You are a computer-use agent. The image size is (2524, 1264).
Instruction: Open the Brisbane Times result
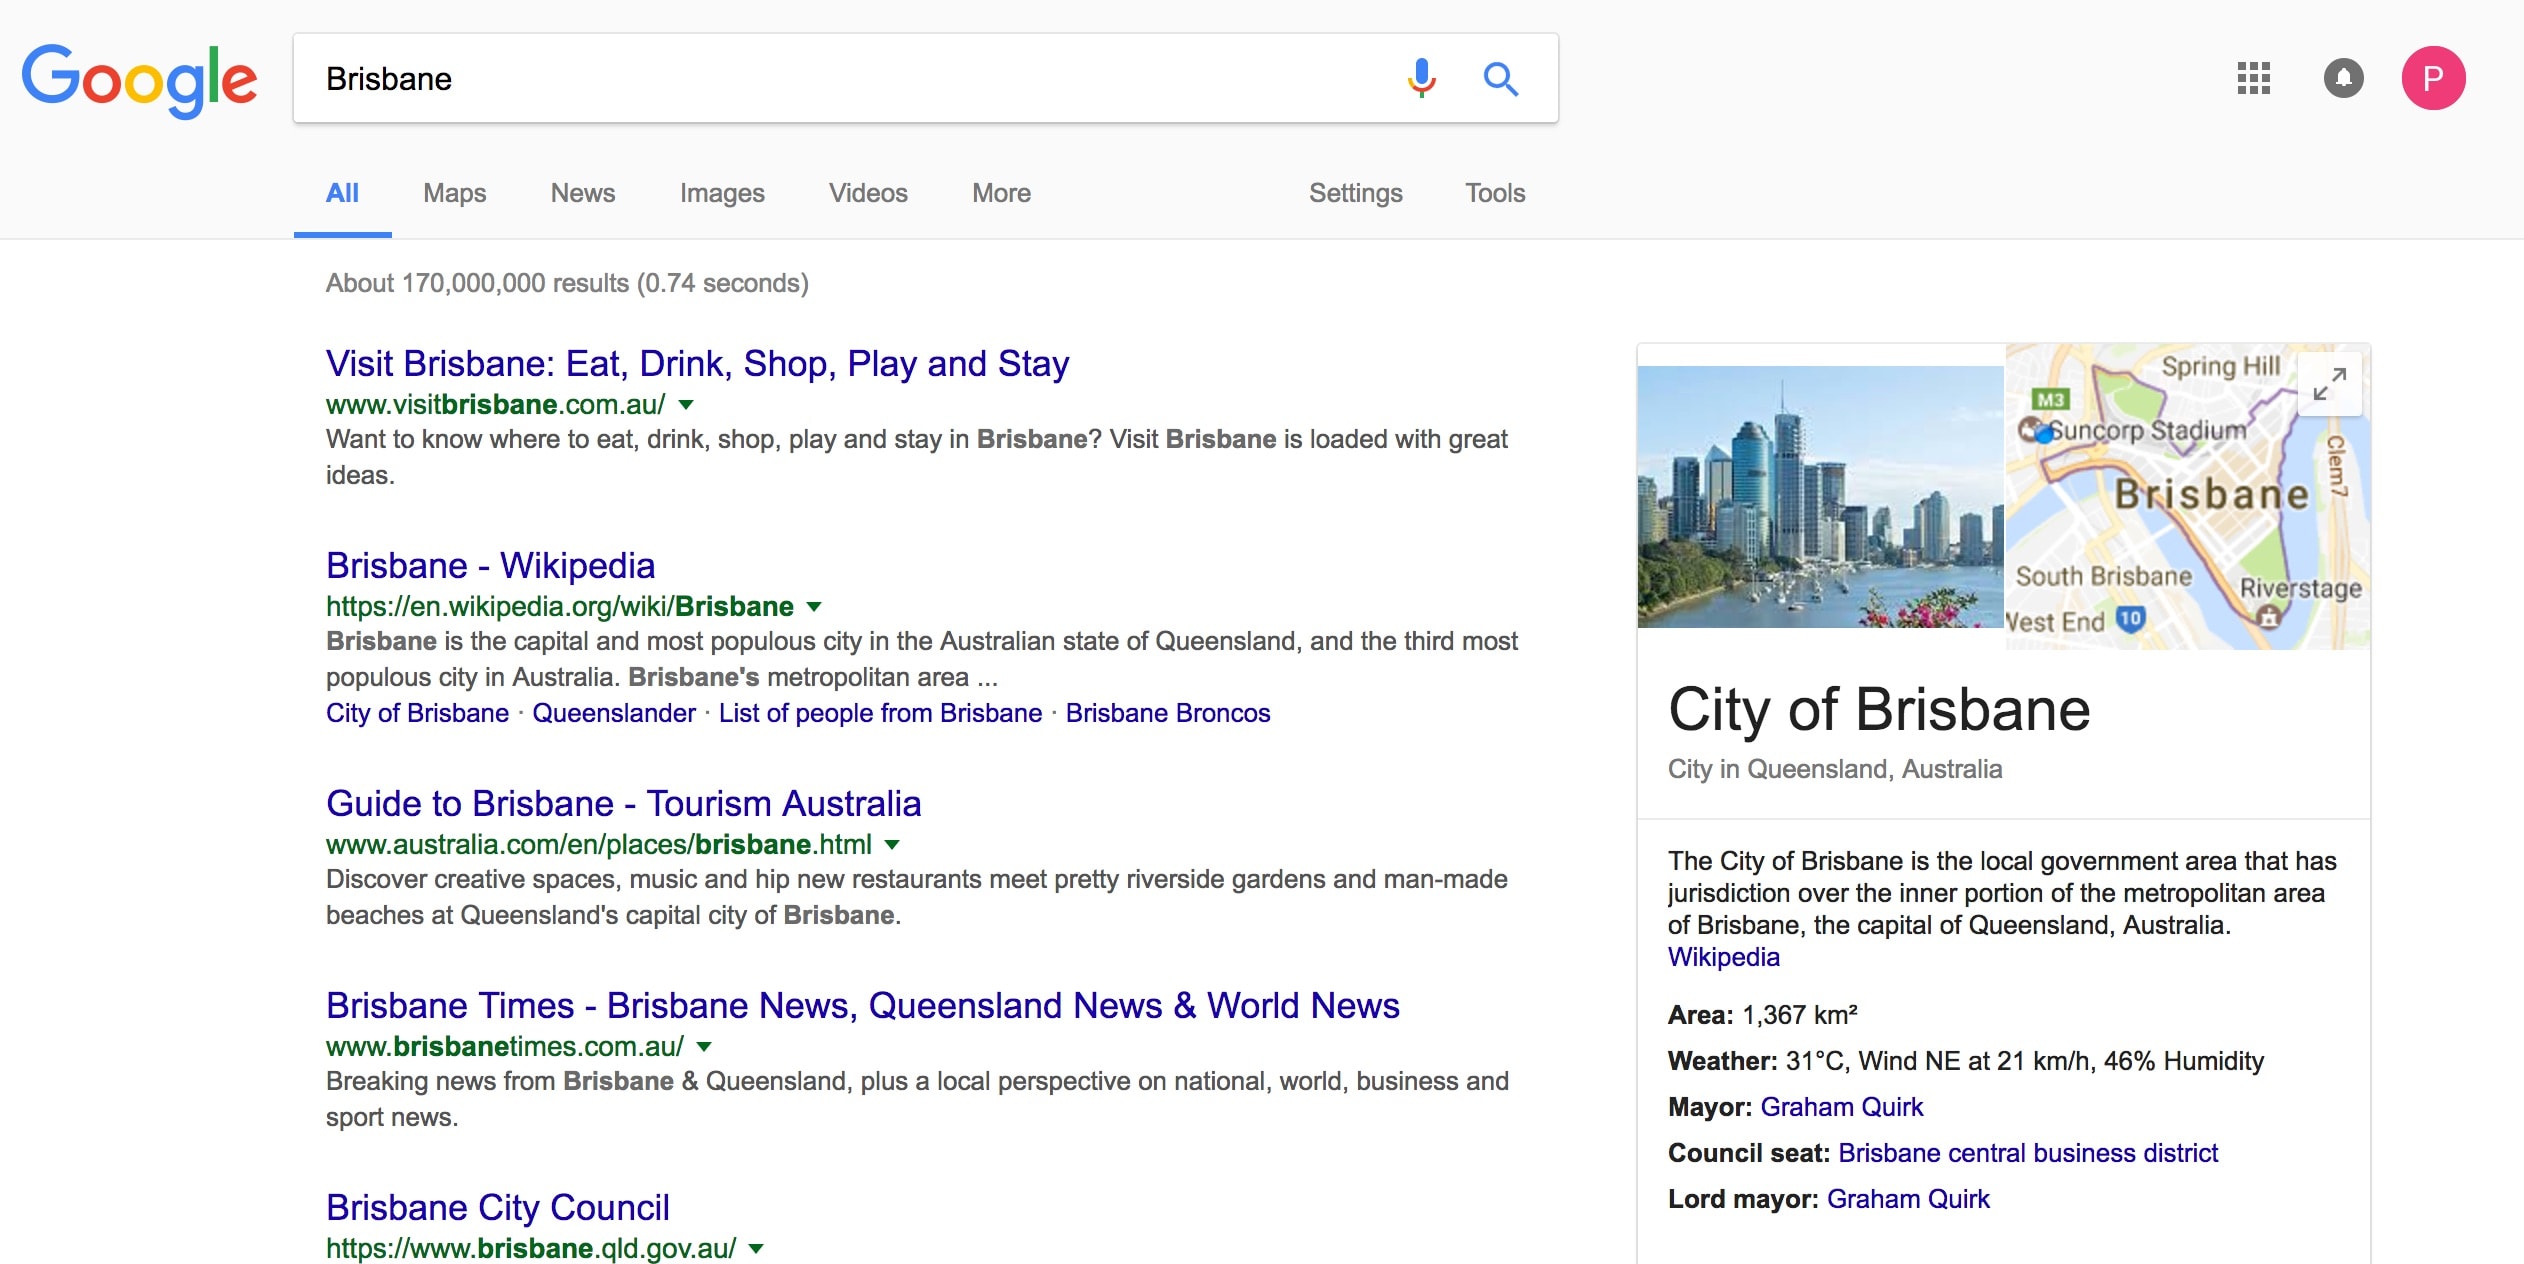pyautogui.click(x=862, y=1006)
